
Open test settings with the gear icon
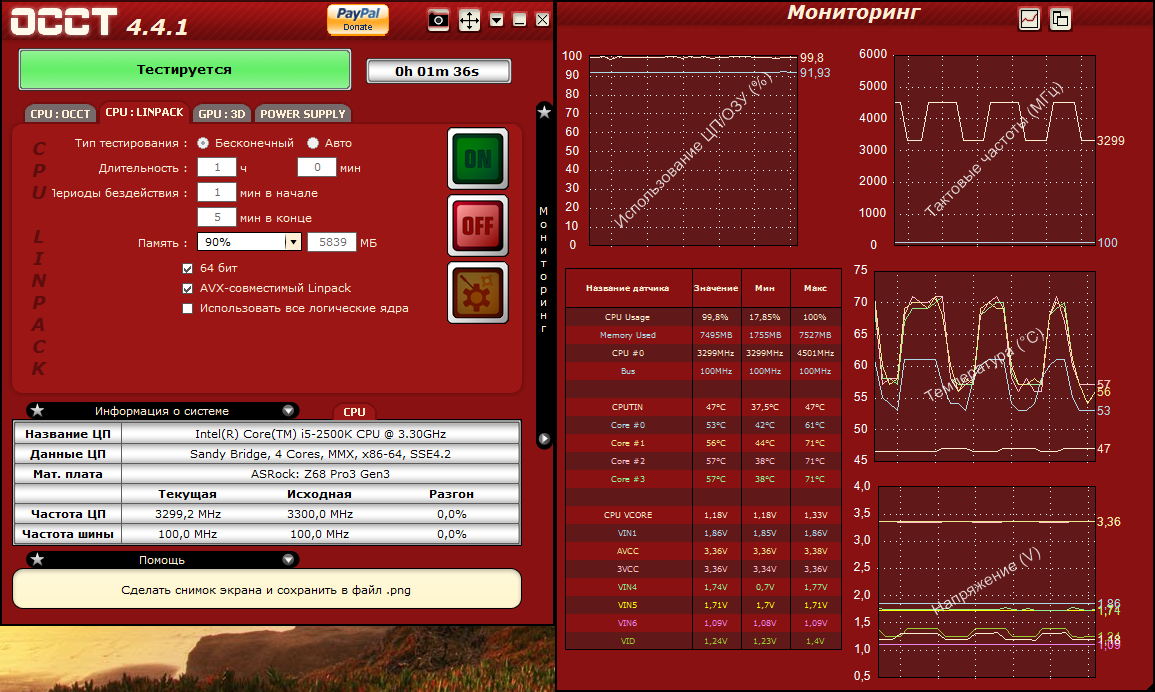[478, 293]
